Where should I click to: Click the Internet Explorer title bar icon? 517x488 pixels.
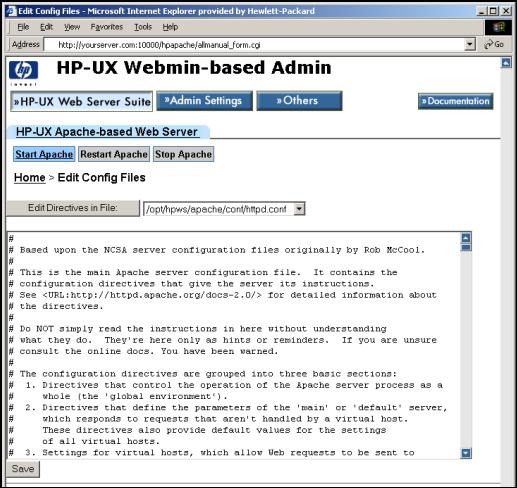tap(12, 11)
